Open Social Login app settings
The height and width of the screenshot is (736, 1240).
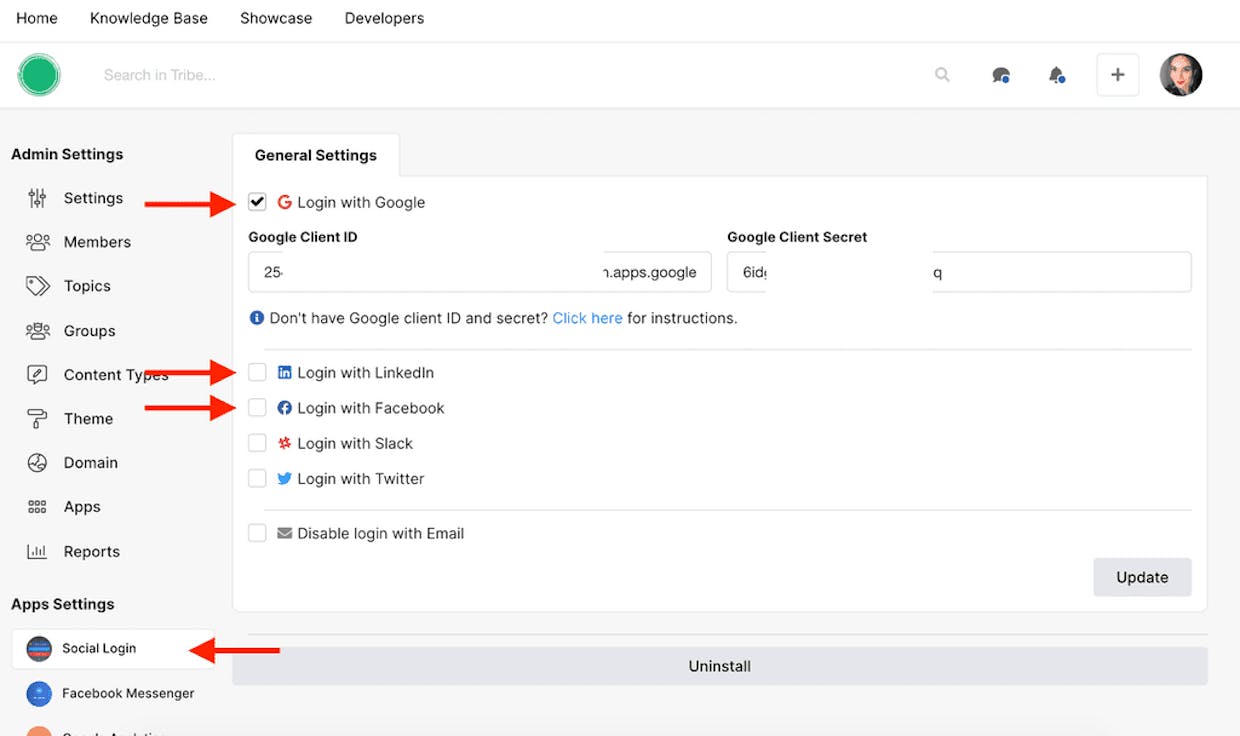coord(112,648)
